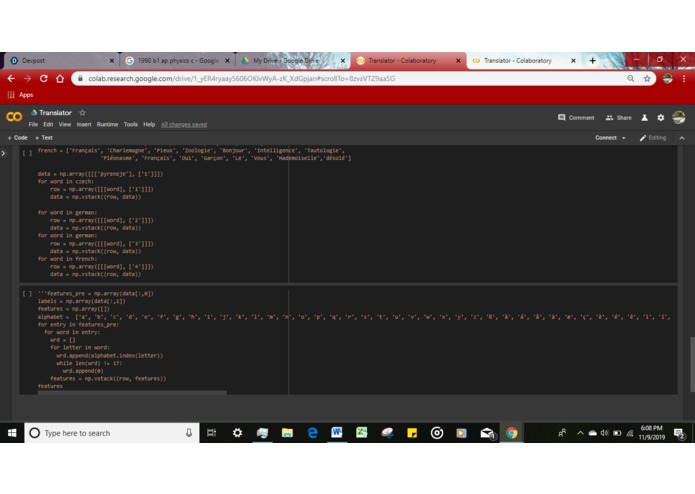695x494 pixels.
Task: Open File Explorer from the taskbar
Action: (287, 433)
